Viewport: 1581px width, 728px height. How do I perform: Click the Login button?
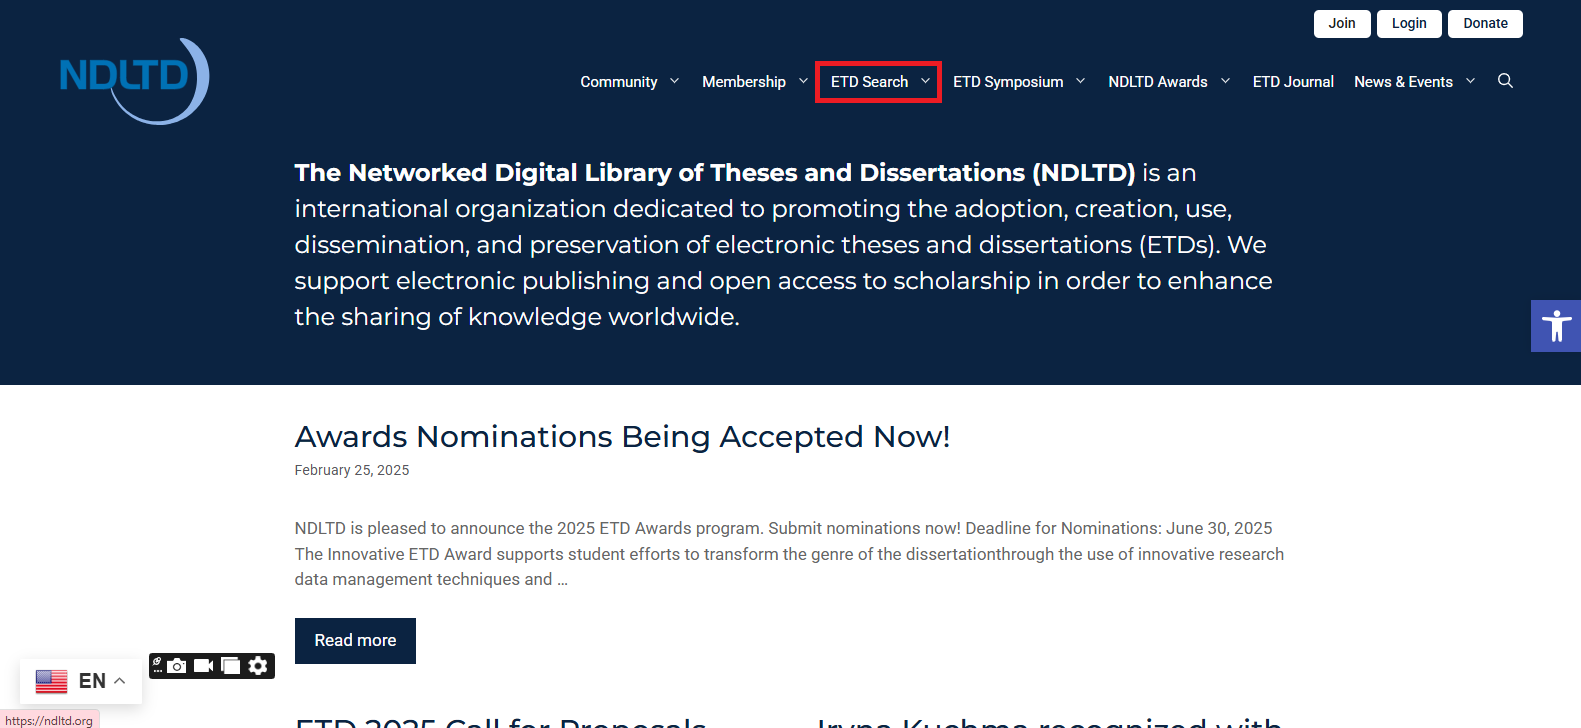tap(1408, 24)
